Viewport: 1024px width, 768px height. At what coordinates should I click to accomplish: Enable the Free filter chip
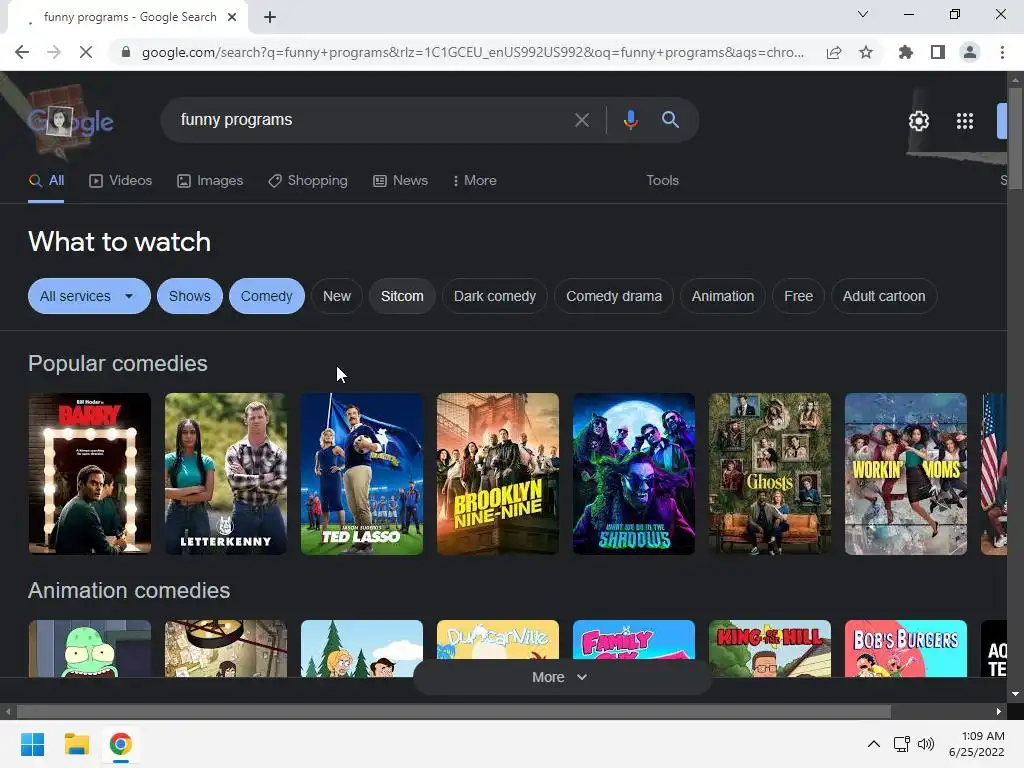[799, 296]
